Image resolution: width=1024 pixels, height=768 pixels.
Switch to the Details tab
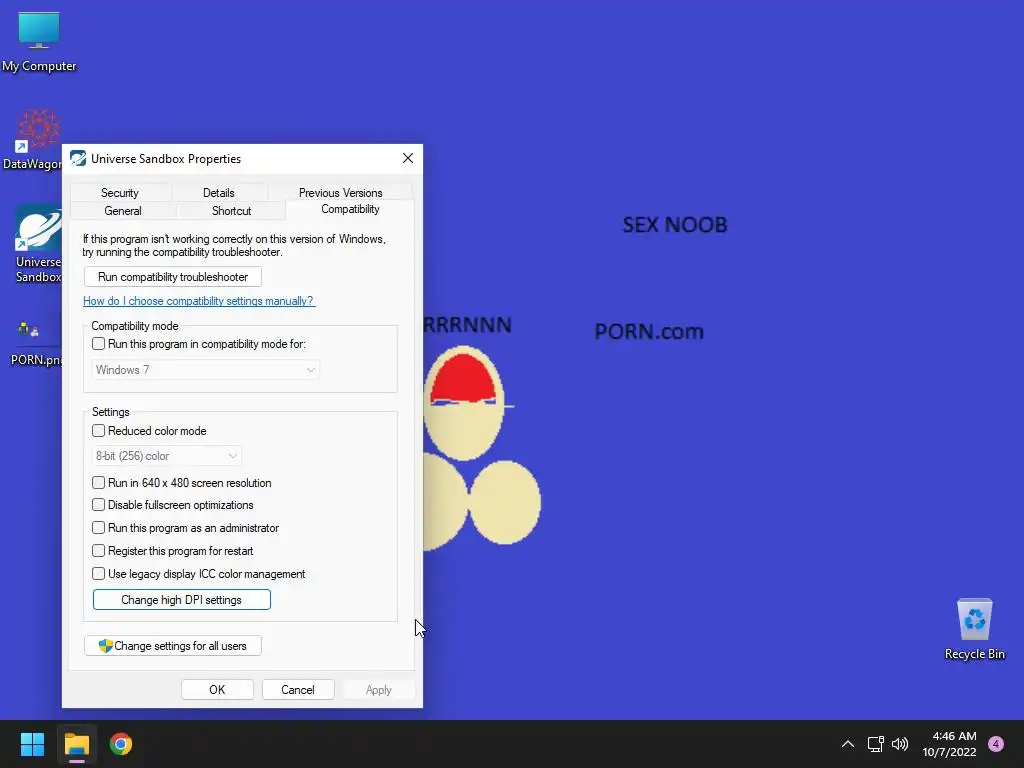click(x=218, y=193)
